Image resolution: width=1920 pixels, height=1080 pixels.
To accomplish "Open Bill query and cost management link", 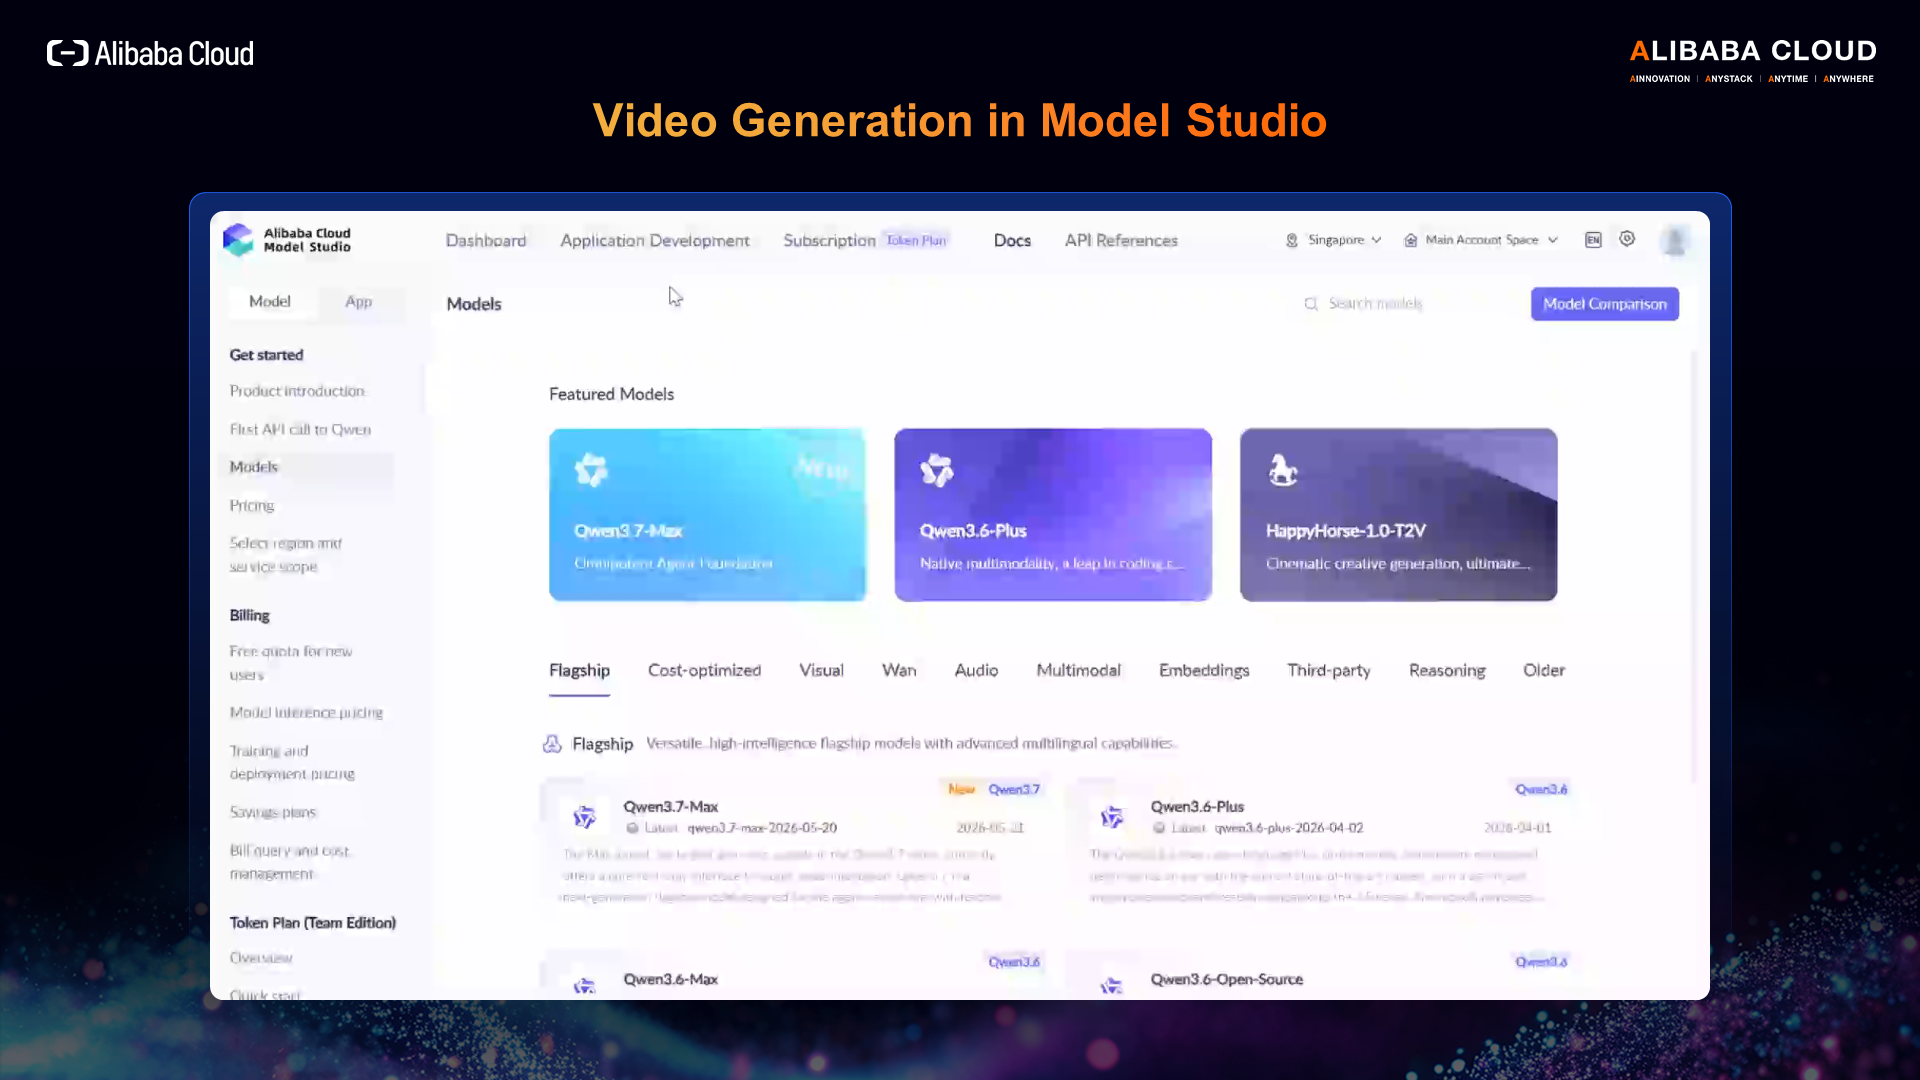I will [290, 862].
